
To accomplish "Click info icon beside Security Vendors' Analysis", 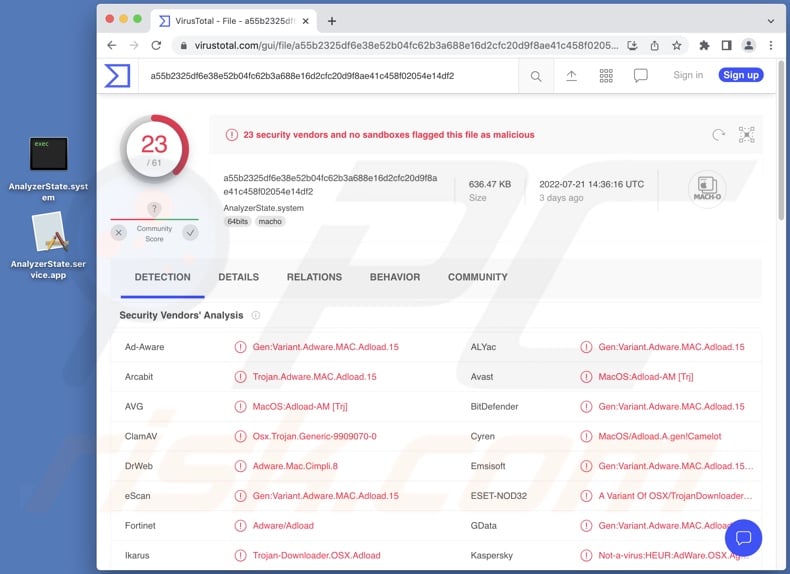I will point(256,315).
